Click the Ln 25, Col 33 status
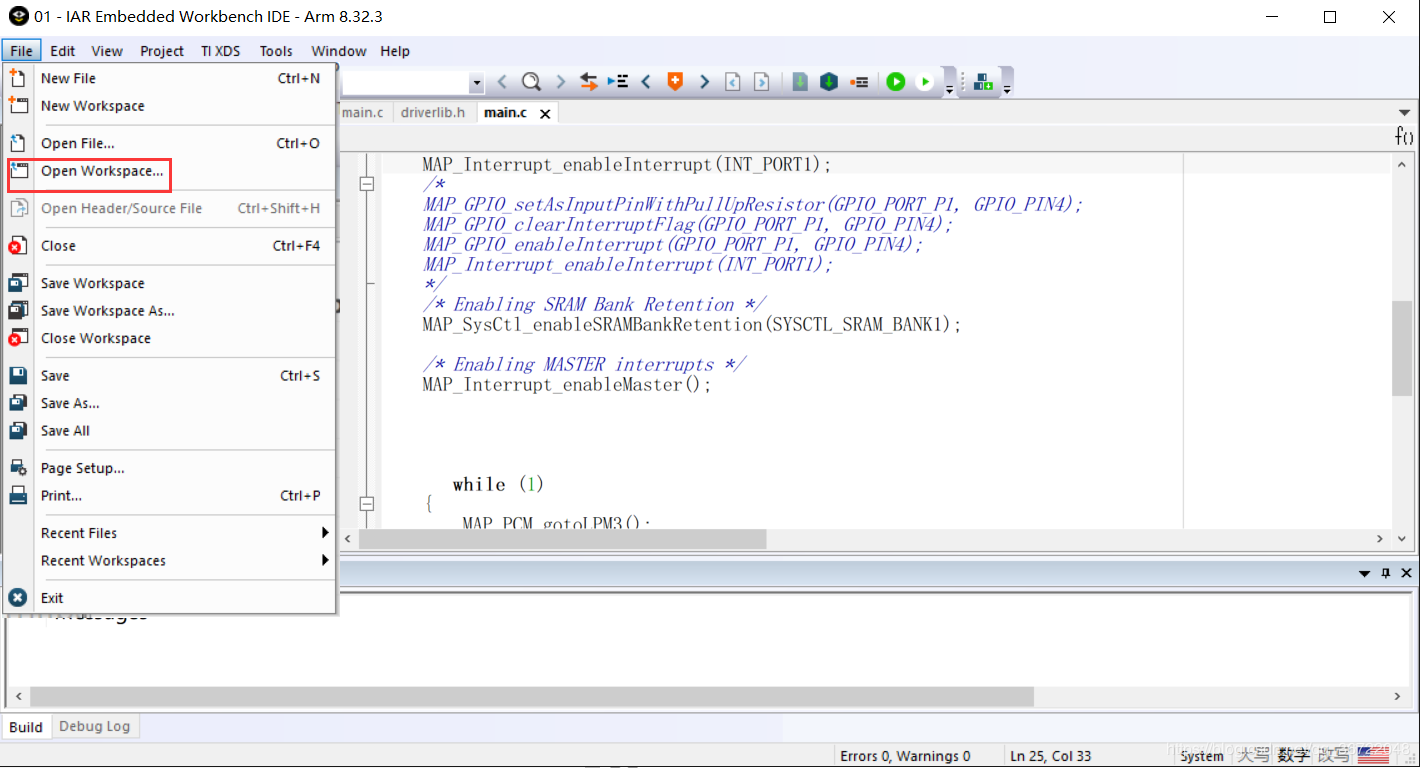Image resolution: width=1420 pixels, height=768 pixels. (1051, 756)
